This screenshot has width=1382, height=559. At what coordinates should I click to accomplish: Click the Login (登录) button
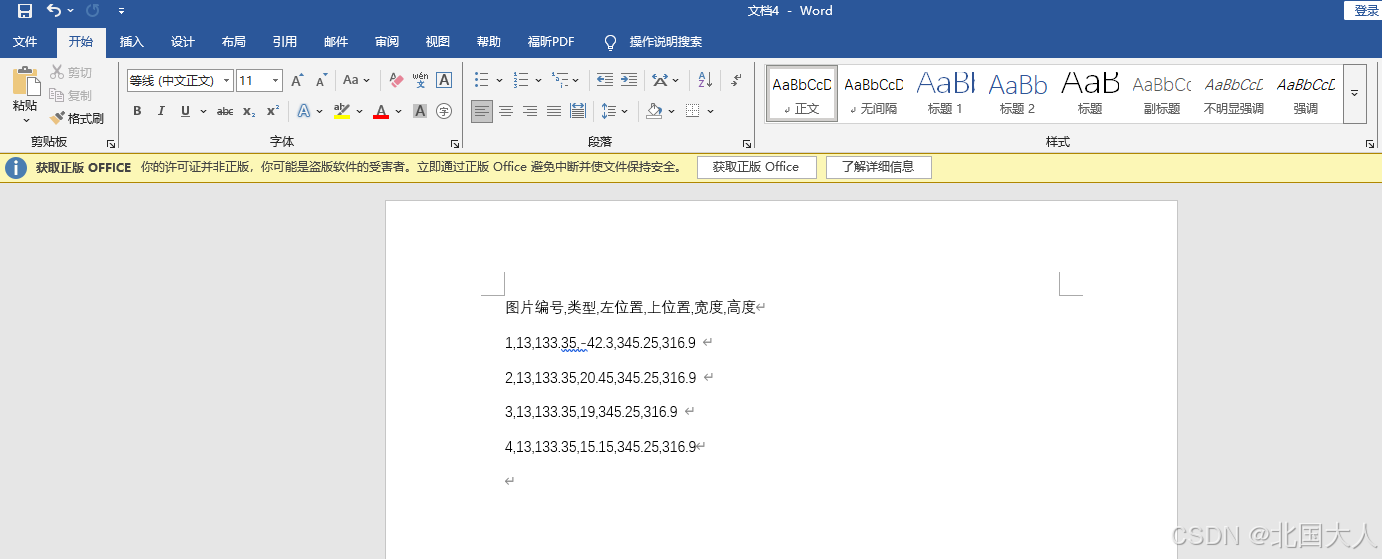click(x=1366, y=11)
